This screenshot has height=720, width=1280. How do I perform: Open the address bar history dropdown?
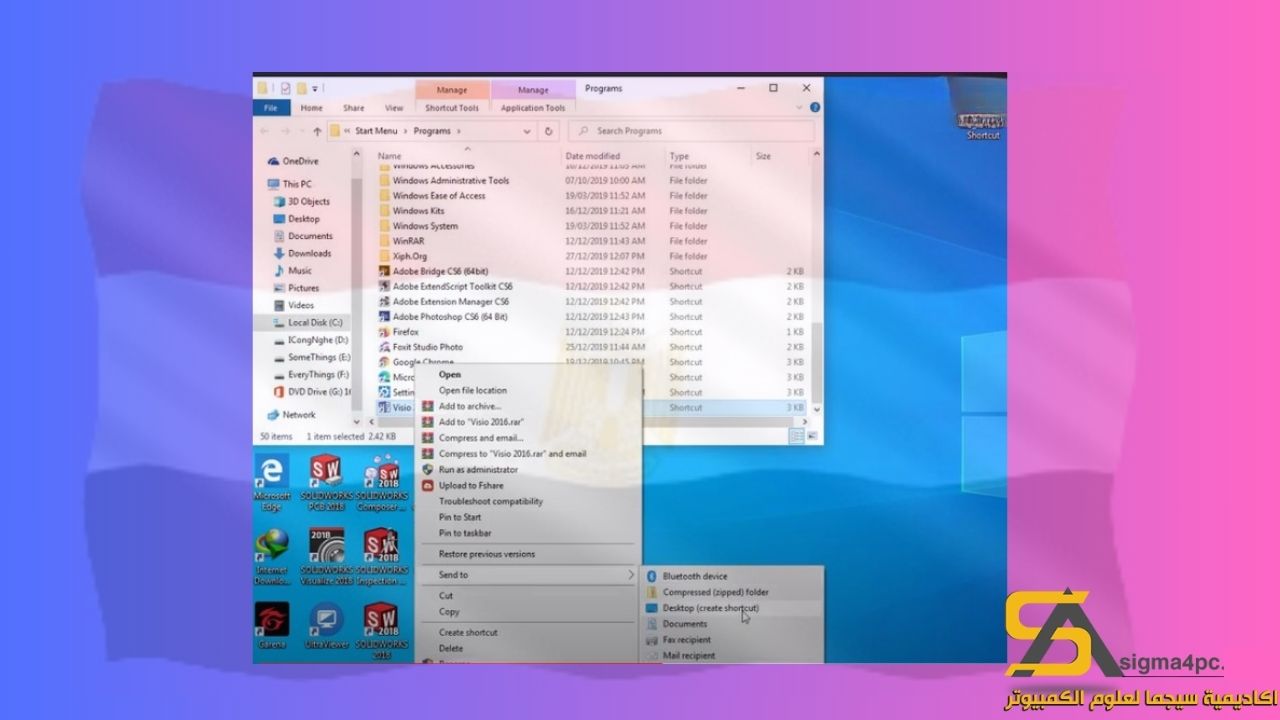pyautogui.click(x=527, y=131)
